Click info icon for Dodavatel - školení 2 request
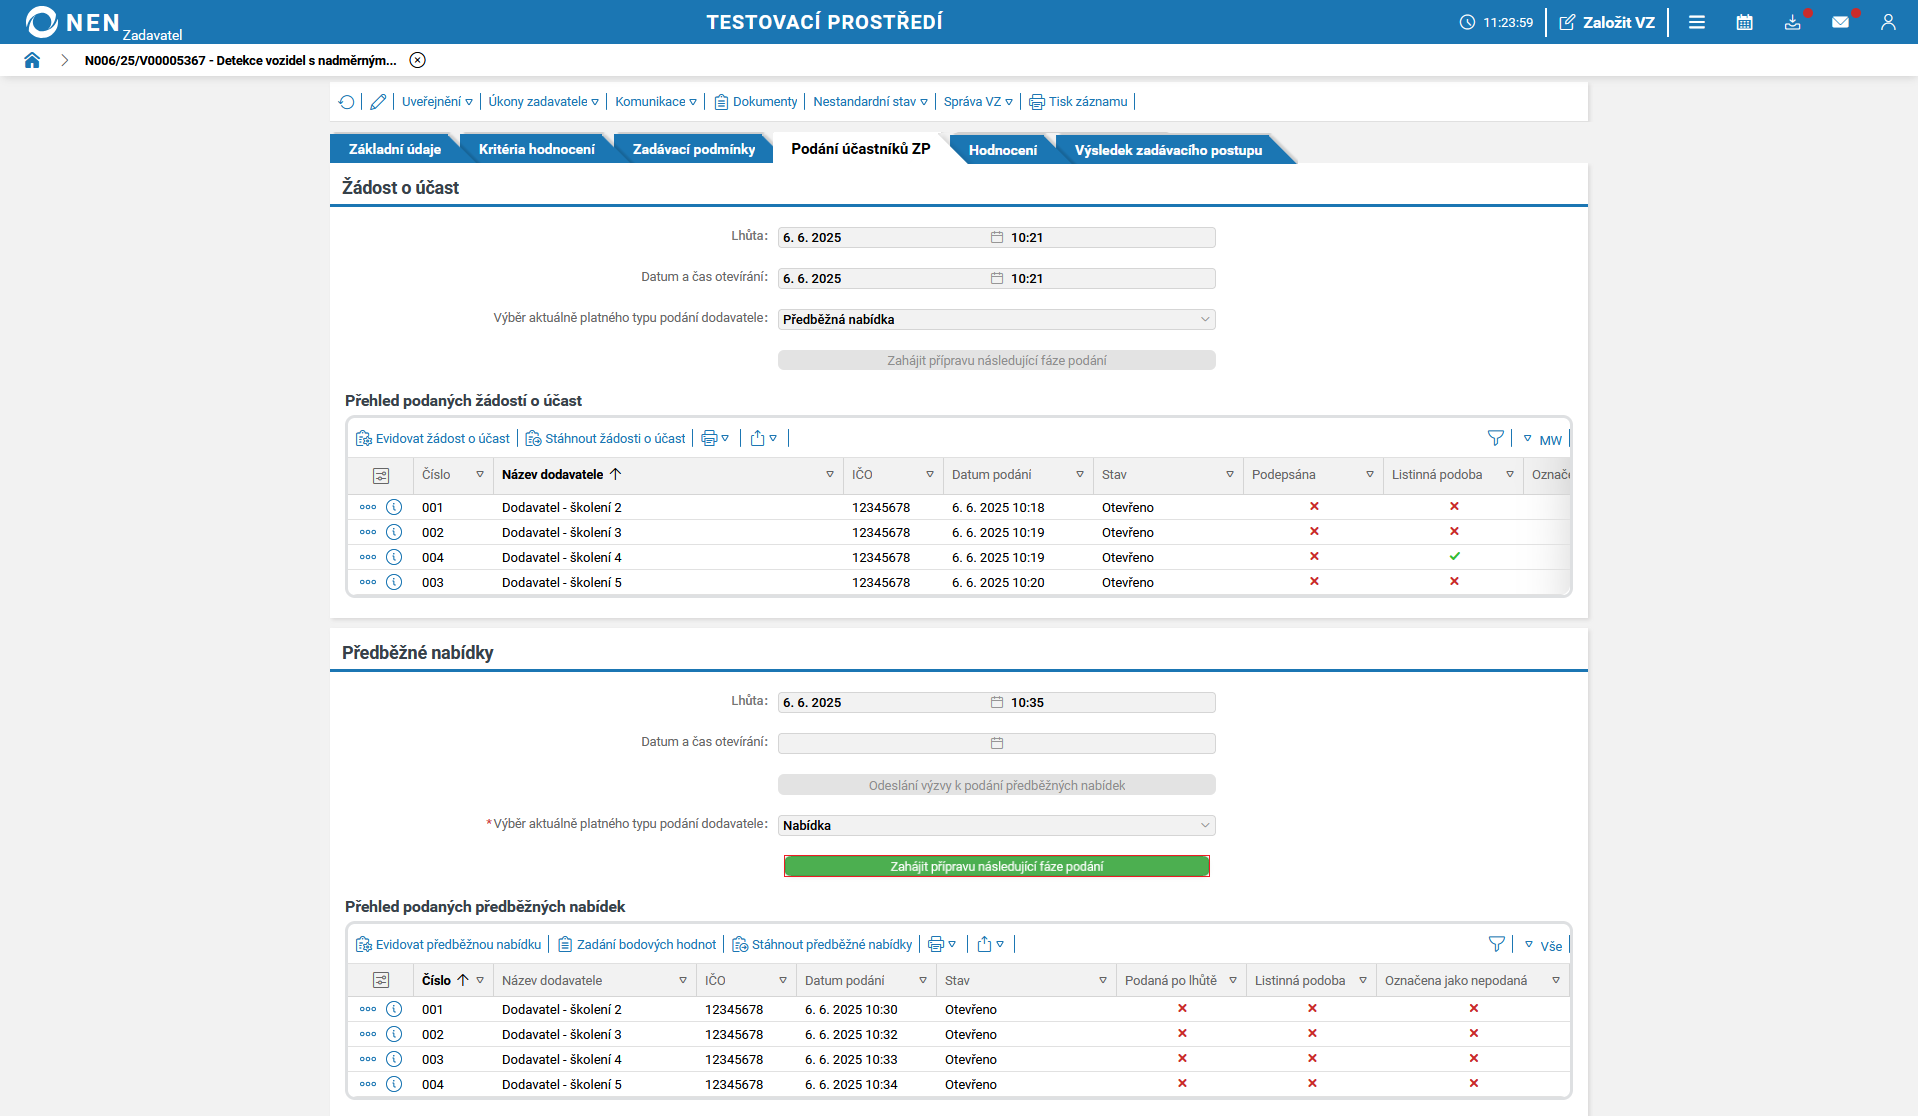 click(394, 507)
